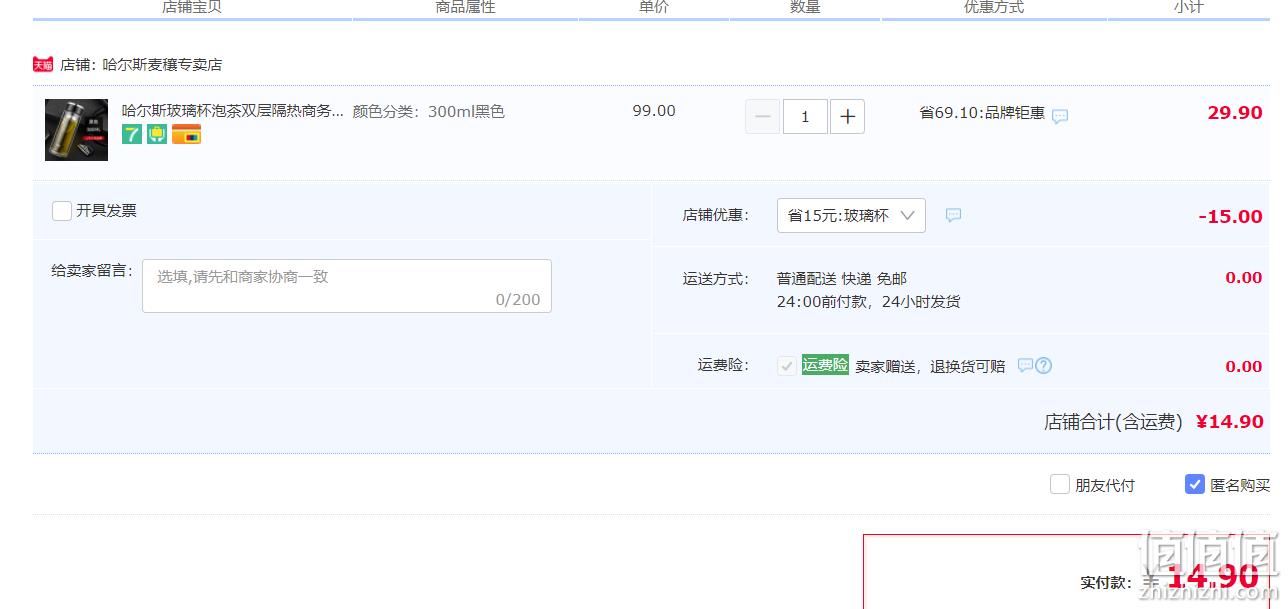
Task: Expand the 店铺优惠 省15元:玻璃杯 dropdown
Action: click(x=851, y=215)
